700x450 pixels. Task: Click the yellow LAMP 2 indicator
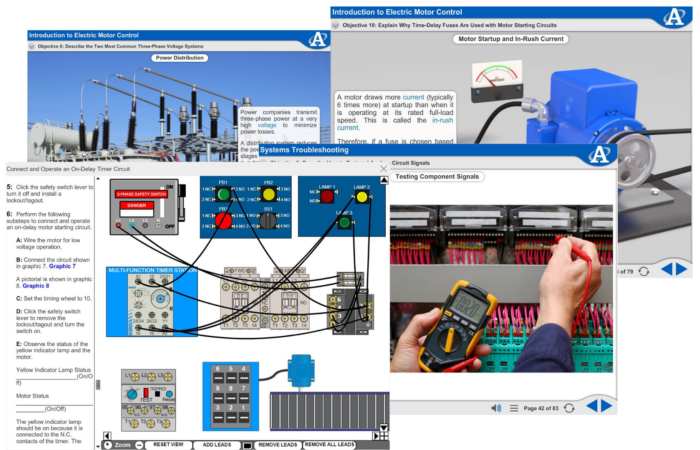pyautogui.click(x=362, y=196)
